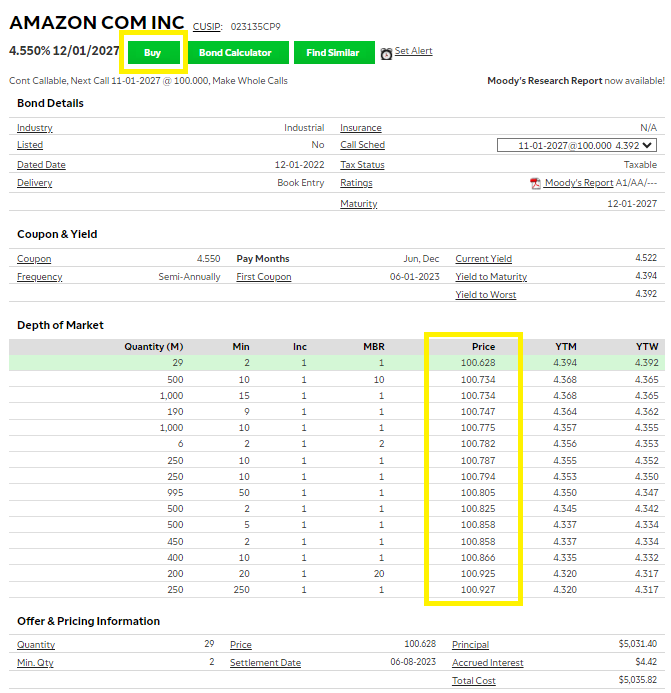Image resolution: width=671 pixels, height=693 pixels.
Task: Click the quantity 190 cell
Action: click(175, 412)
